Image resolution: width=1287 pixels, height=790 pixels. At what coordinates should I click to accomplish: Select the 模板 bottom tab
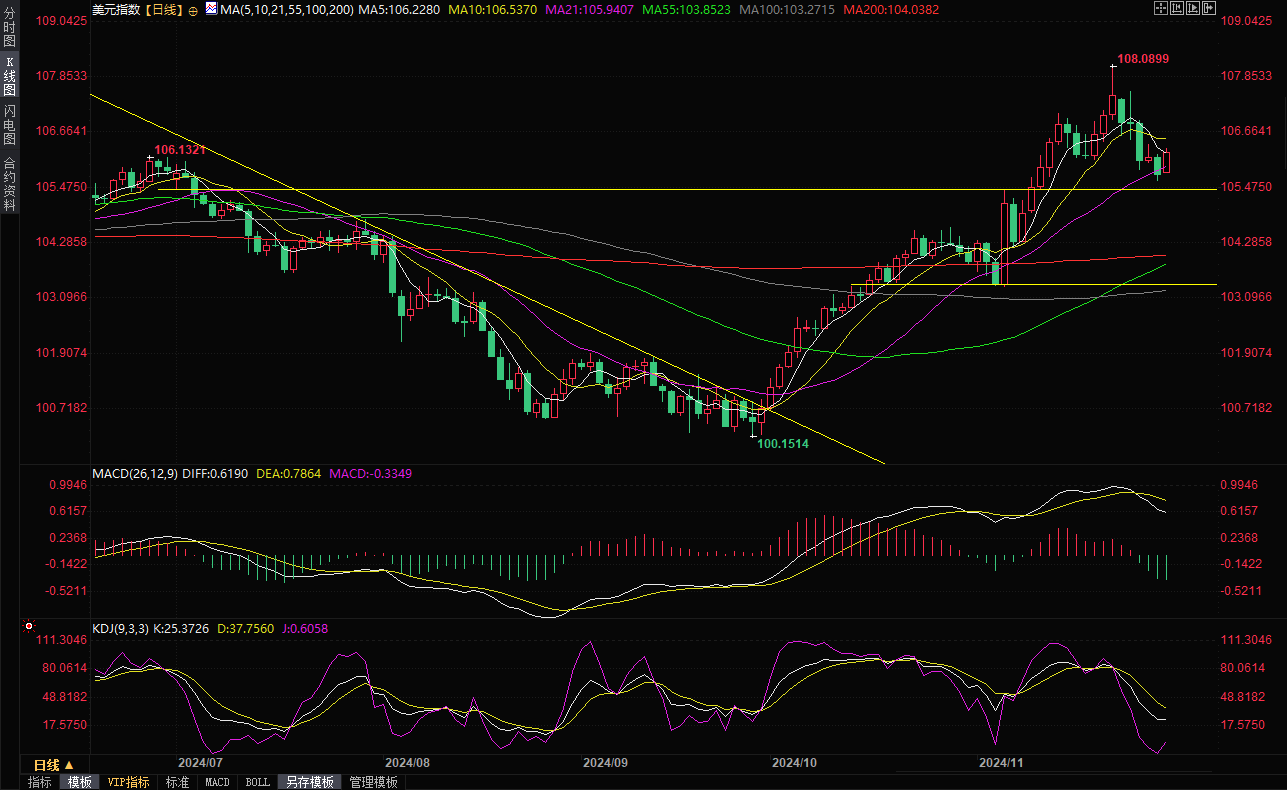pyautogui.click(x=79, y=782)
